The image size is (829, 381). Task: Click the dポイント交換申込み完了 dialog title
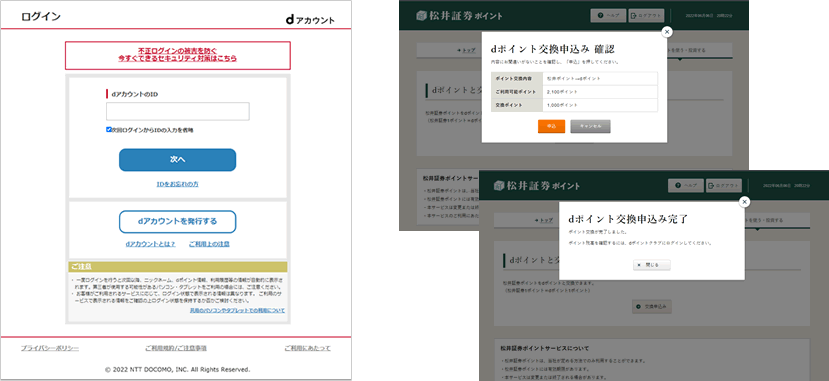[x=628, y=219]
